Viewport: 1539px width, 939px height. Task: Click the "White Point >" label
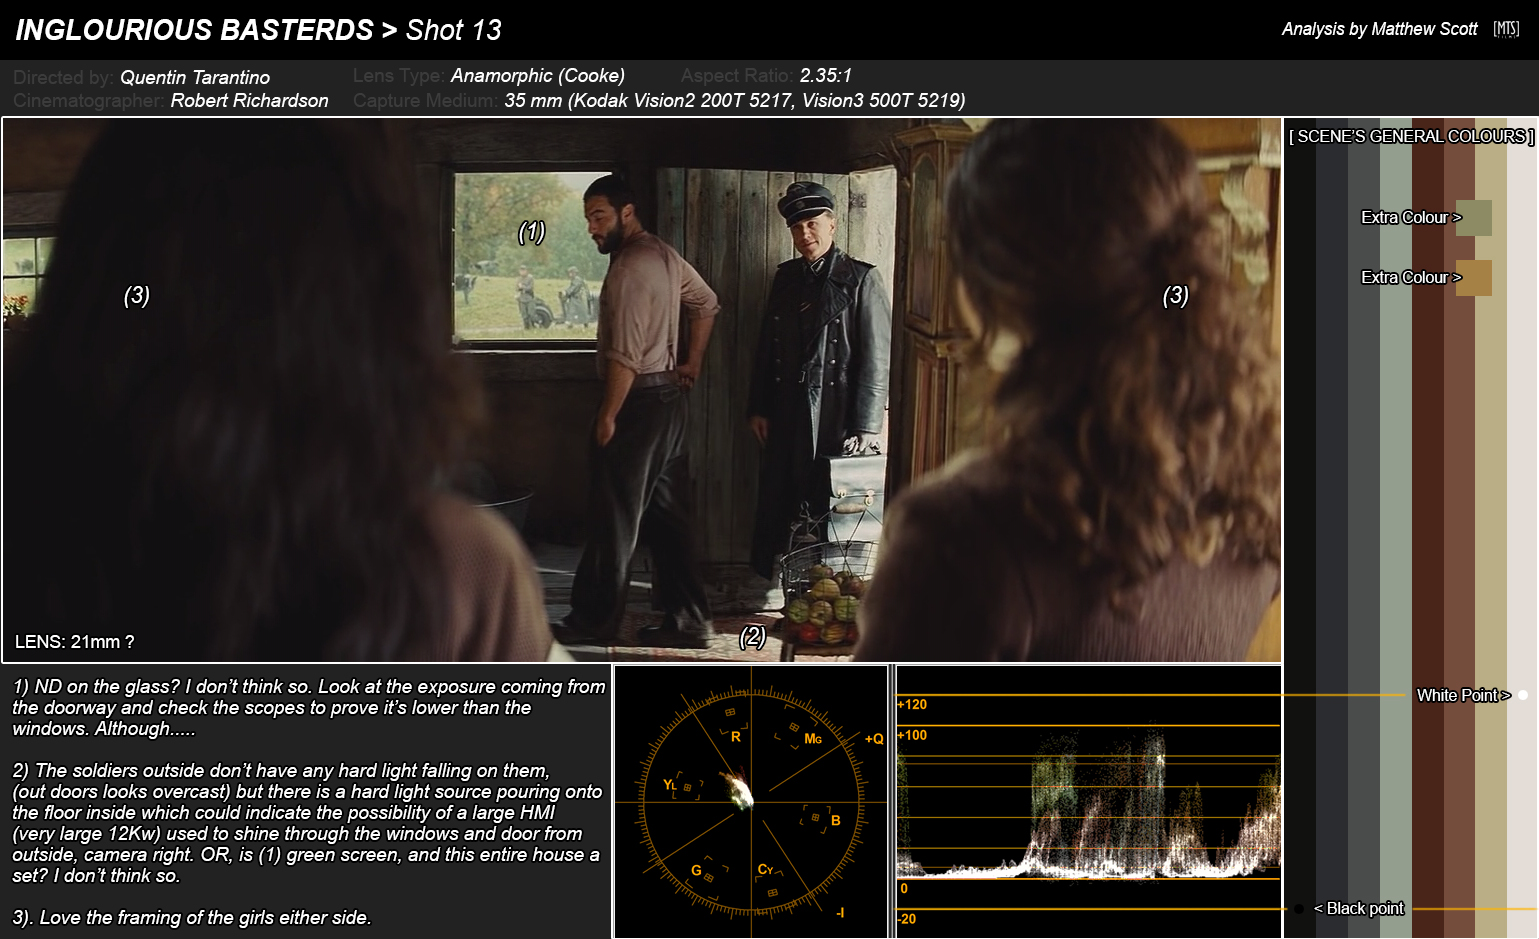pyautogui.click(x=1463, y=695)
